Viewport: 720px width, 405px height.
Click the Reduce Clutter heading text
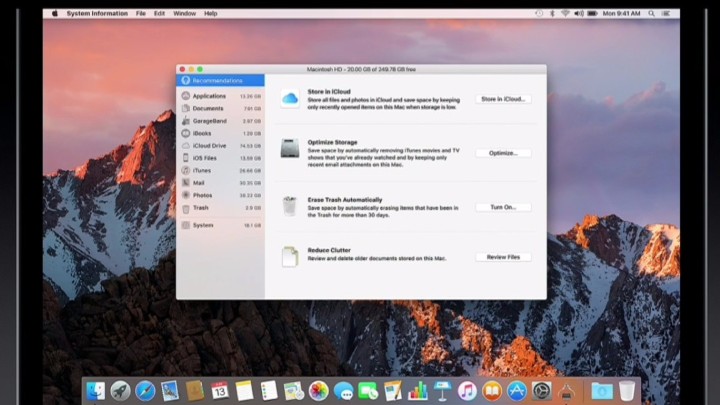point(329,250)
